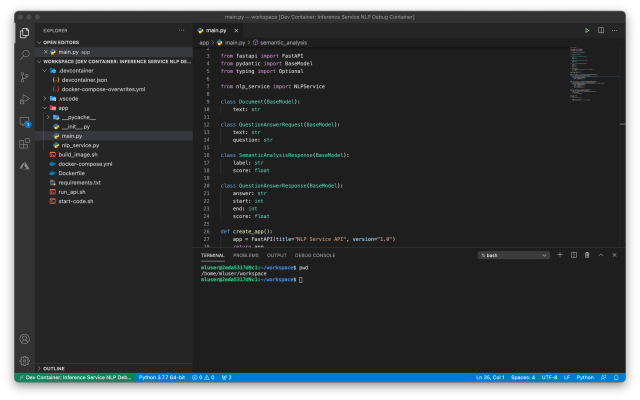The height and width of the screenshot is (400, 640).
Task: Open start-code.sh file
Action: point(76,202)
